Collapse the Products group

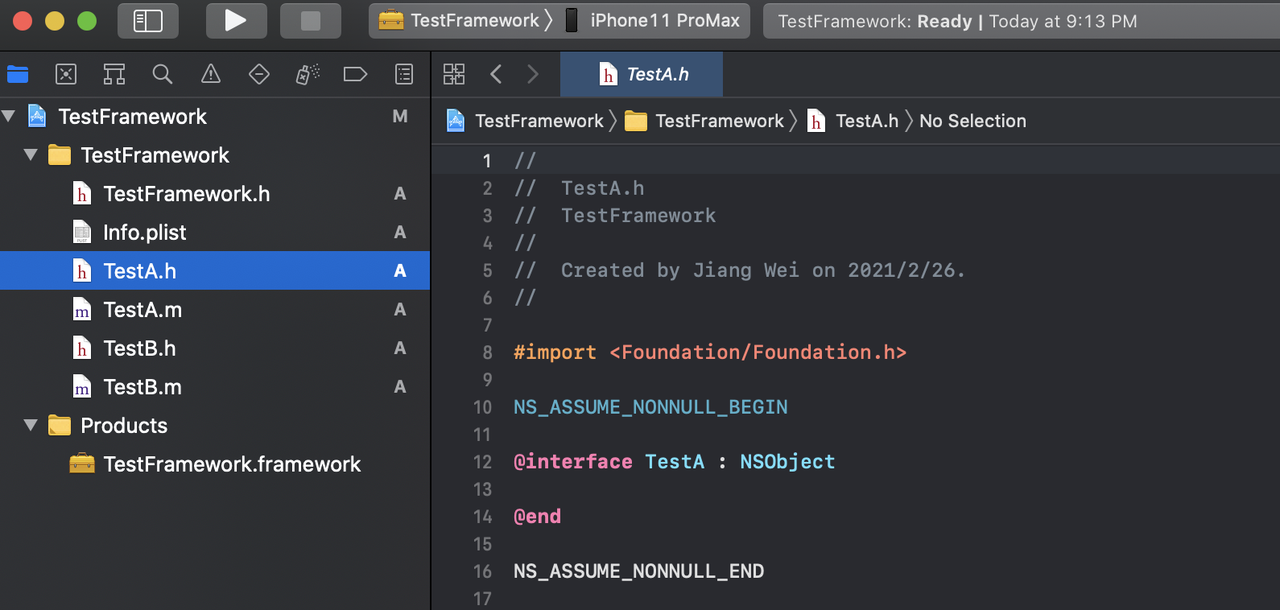coord(31,425)
